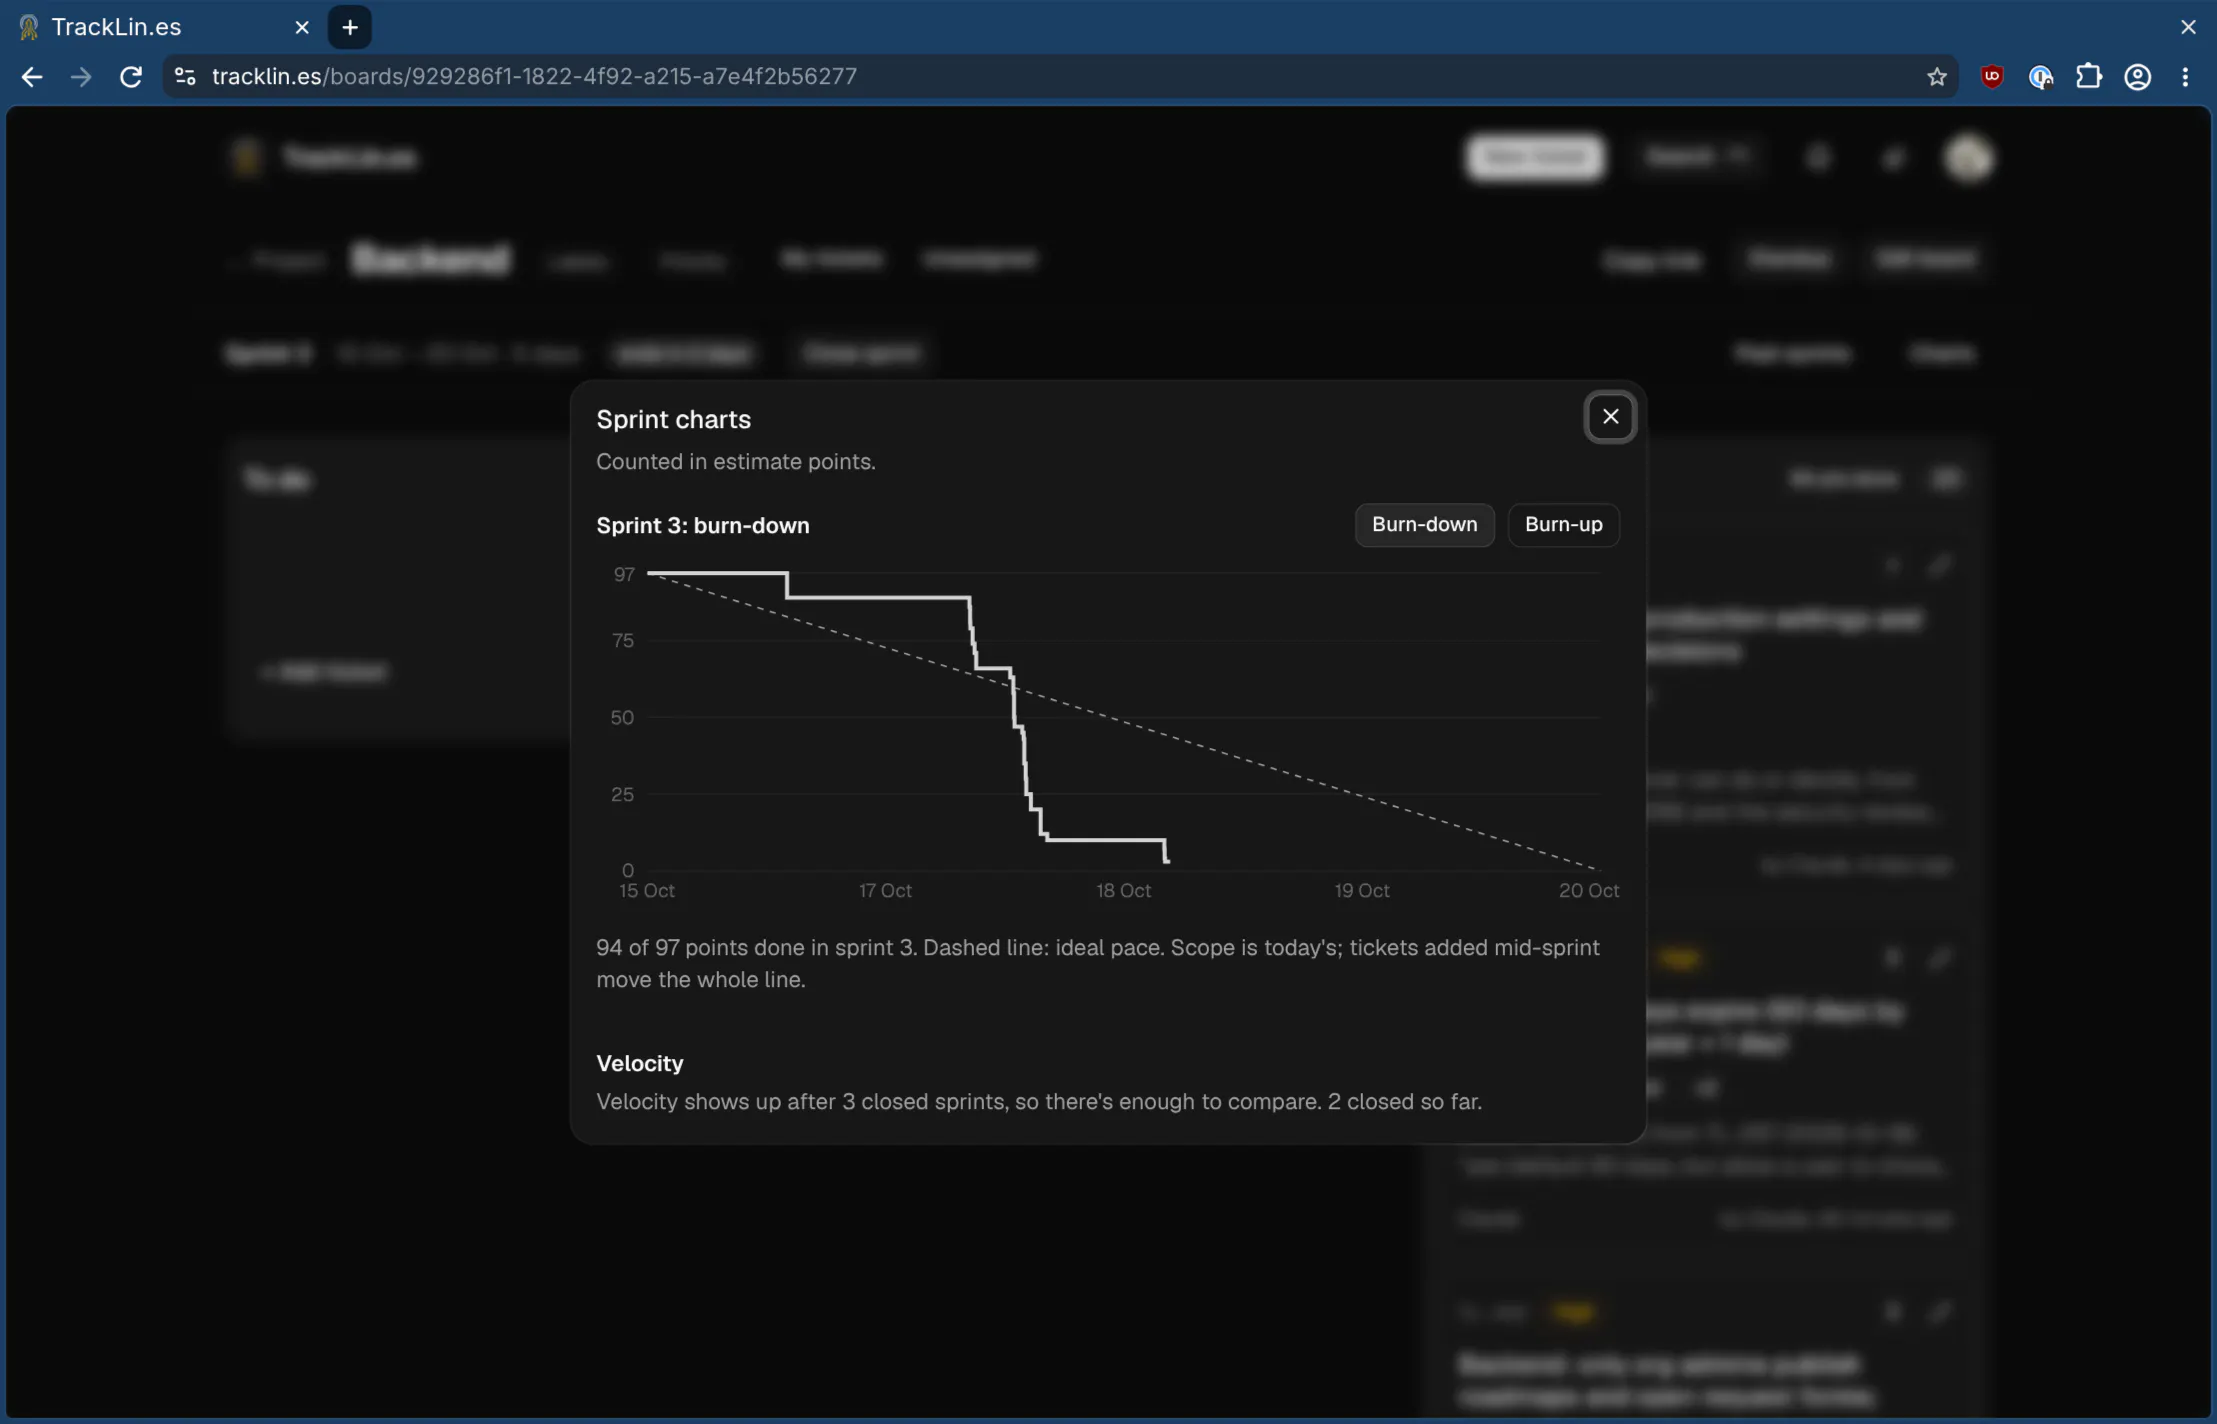Click the Velocity section heading
This screenshot has height=1424, width=2217.
(x=640, y=1063)
